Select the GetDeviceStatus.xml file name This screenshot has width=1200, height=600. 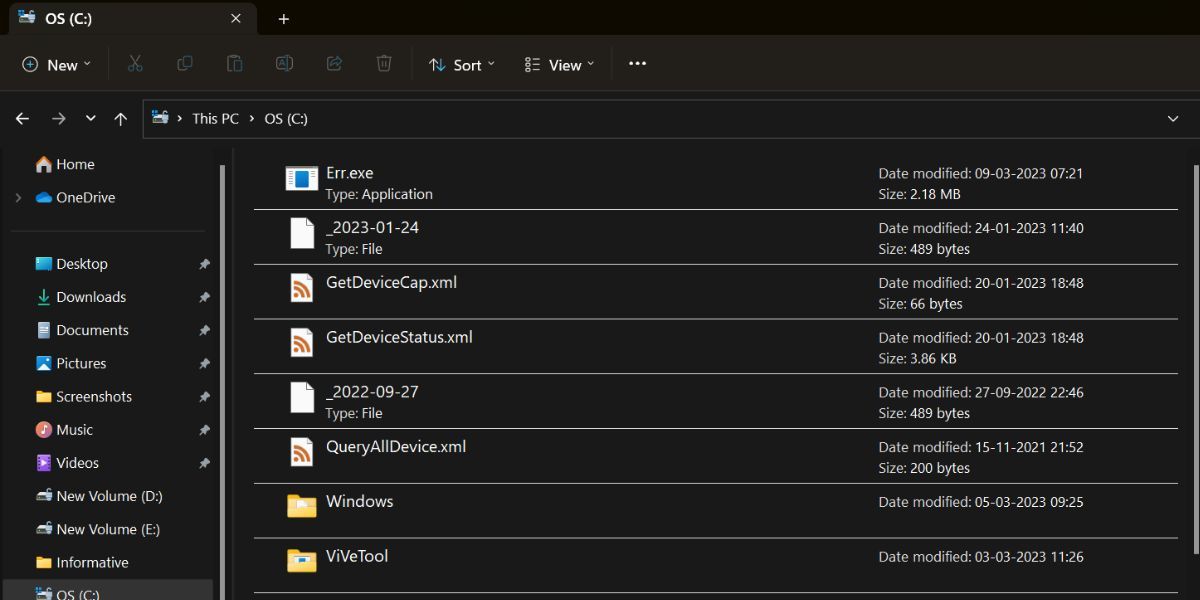coord(399,337)
